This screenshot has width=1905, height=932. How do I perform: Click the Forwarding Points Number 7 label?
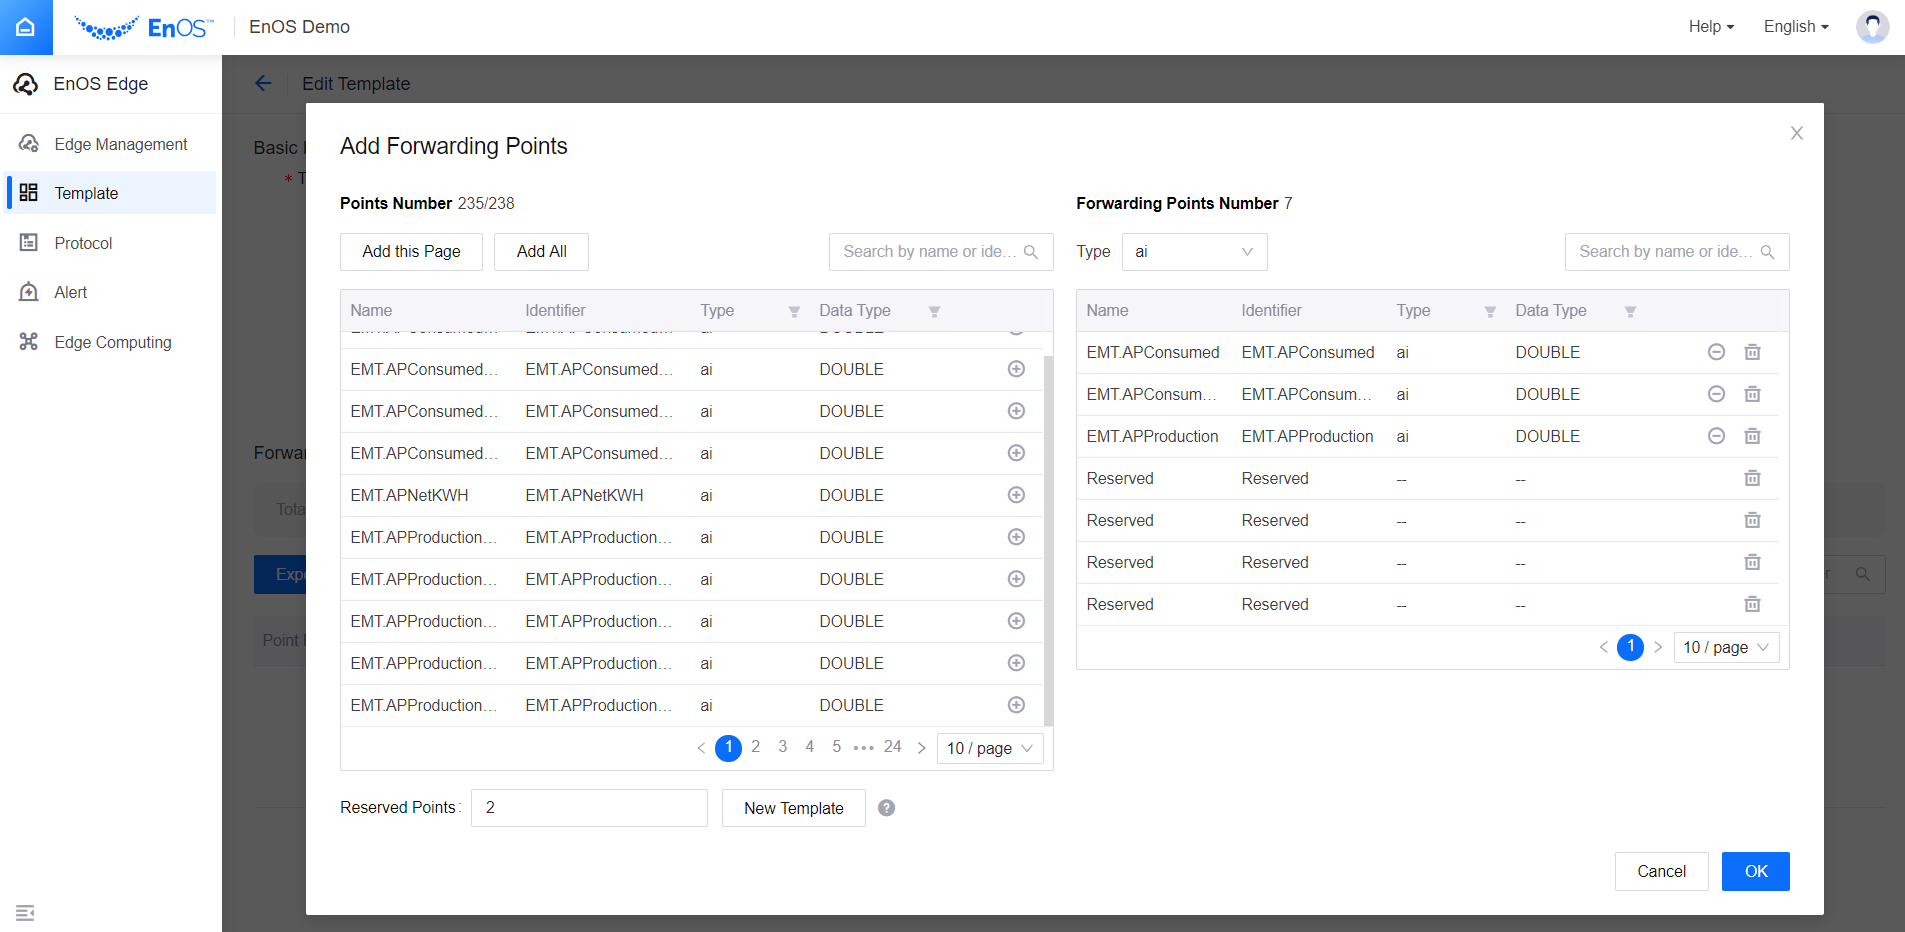point(1184,203)
